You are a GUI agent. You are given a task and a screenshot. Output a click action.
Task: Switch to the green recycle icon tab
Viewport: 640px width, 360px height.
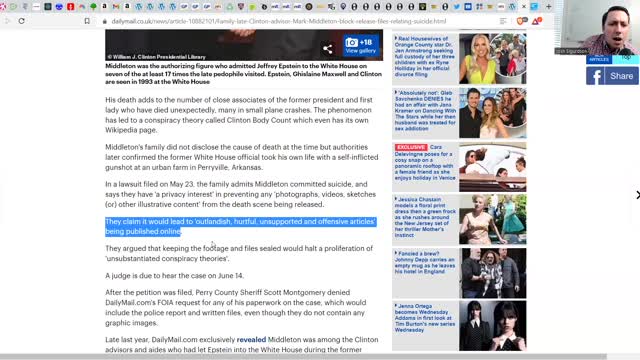230,7
